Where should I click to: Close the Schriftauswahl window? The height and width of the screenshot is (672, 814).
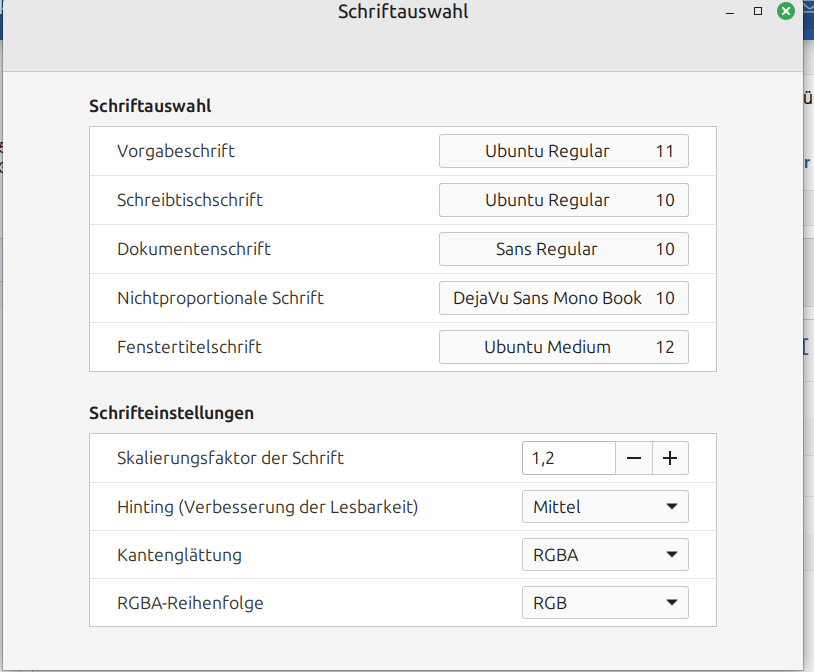(786, 11)
